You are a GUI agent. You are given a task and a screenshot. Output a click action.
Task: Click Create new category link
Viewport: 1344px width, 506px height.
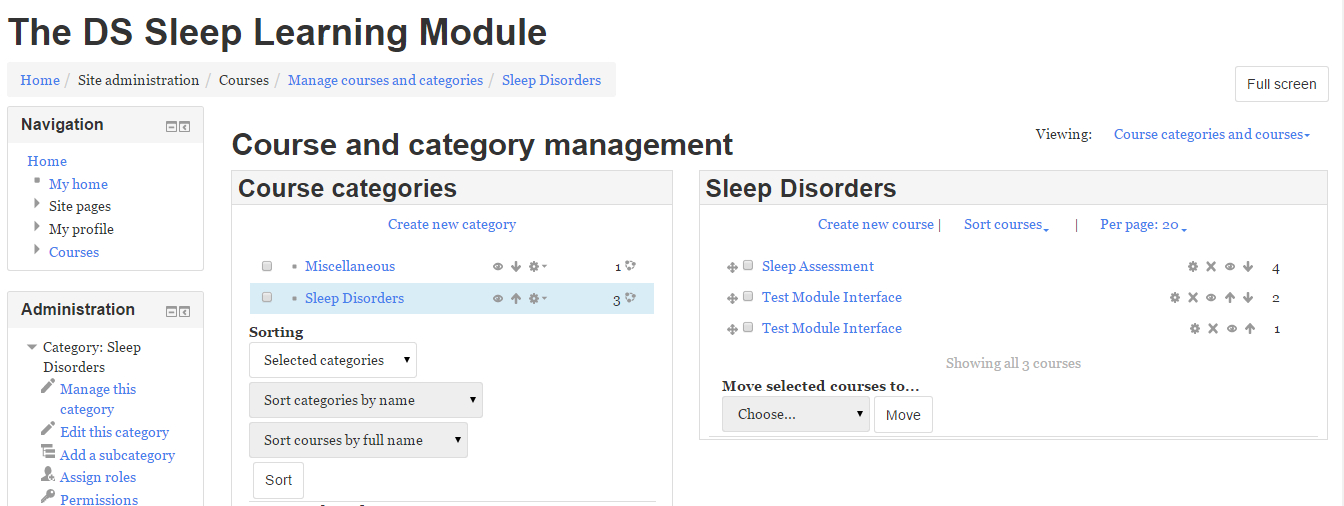pyautogui.click(x=452, y=224)
